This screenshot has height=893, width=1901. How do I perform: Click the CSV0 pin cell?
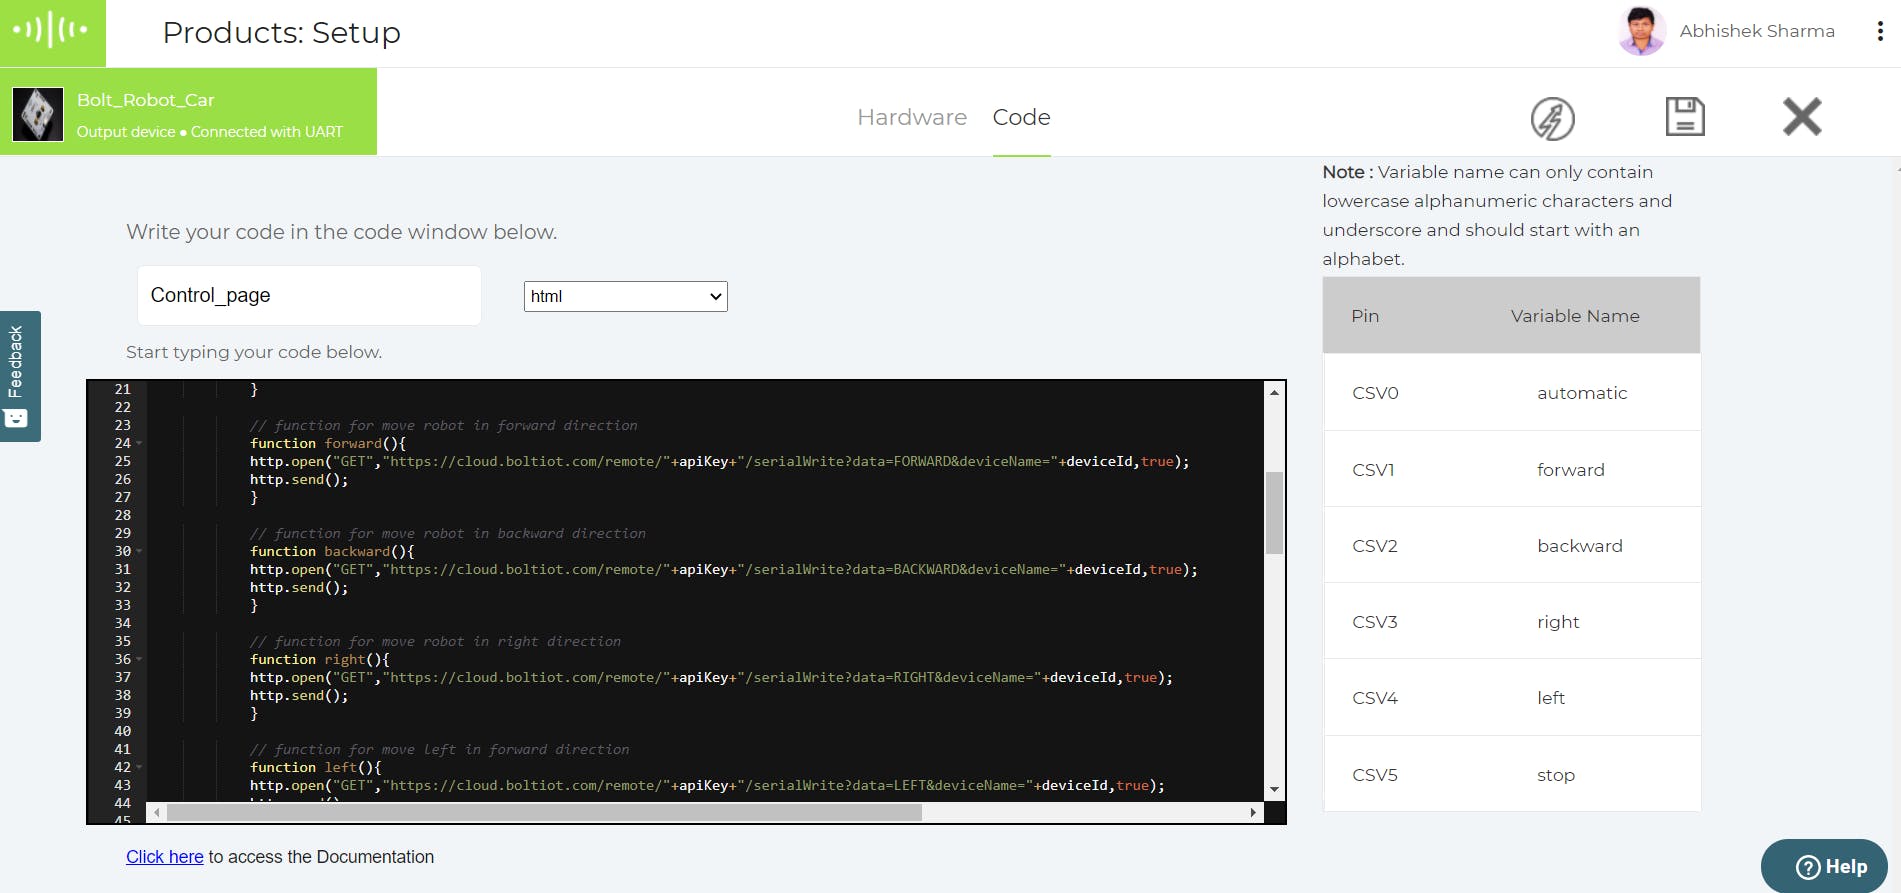tap(1375, 393)
